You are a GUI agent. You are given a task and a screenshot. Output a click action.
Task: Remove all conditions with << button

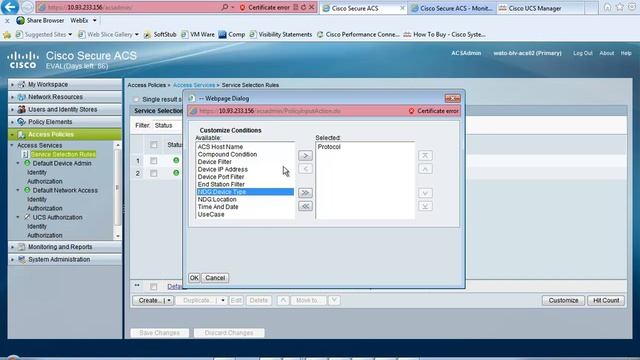305,206
